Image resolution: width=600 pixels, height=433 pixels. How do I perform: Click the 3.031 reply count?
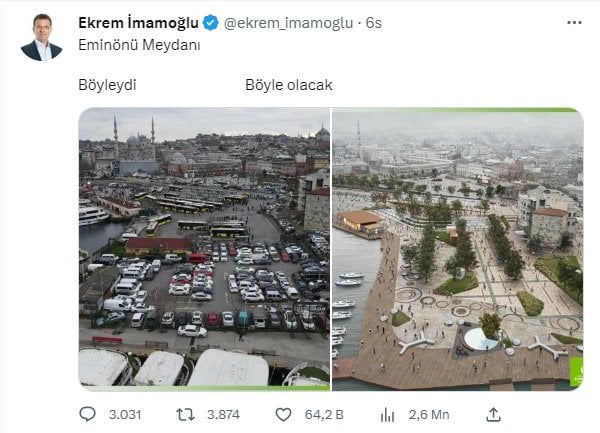click(125, 415)
